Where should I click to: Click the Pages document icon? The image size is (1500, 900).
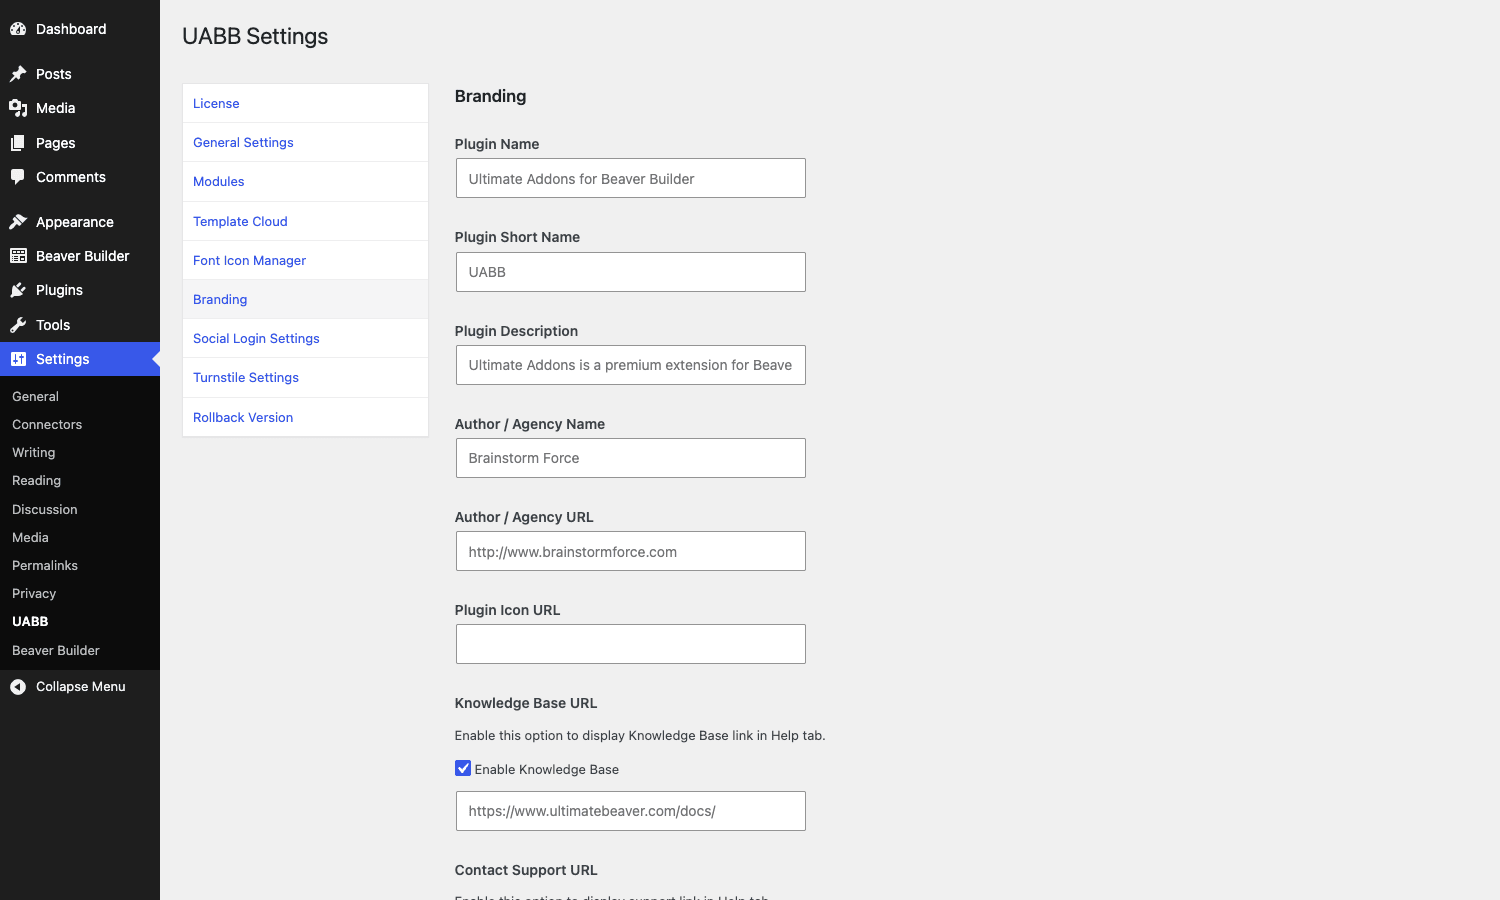click(x=18, y=143)
